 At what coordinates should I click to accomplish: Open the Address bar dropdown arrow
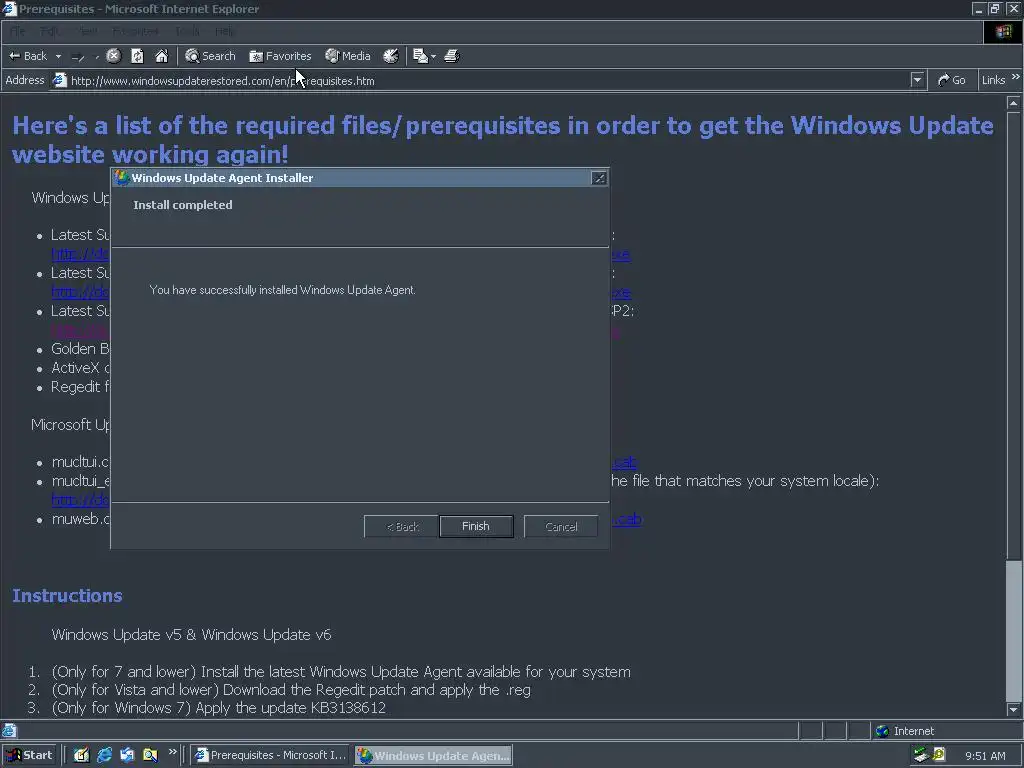917,80
